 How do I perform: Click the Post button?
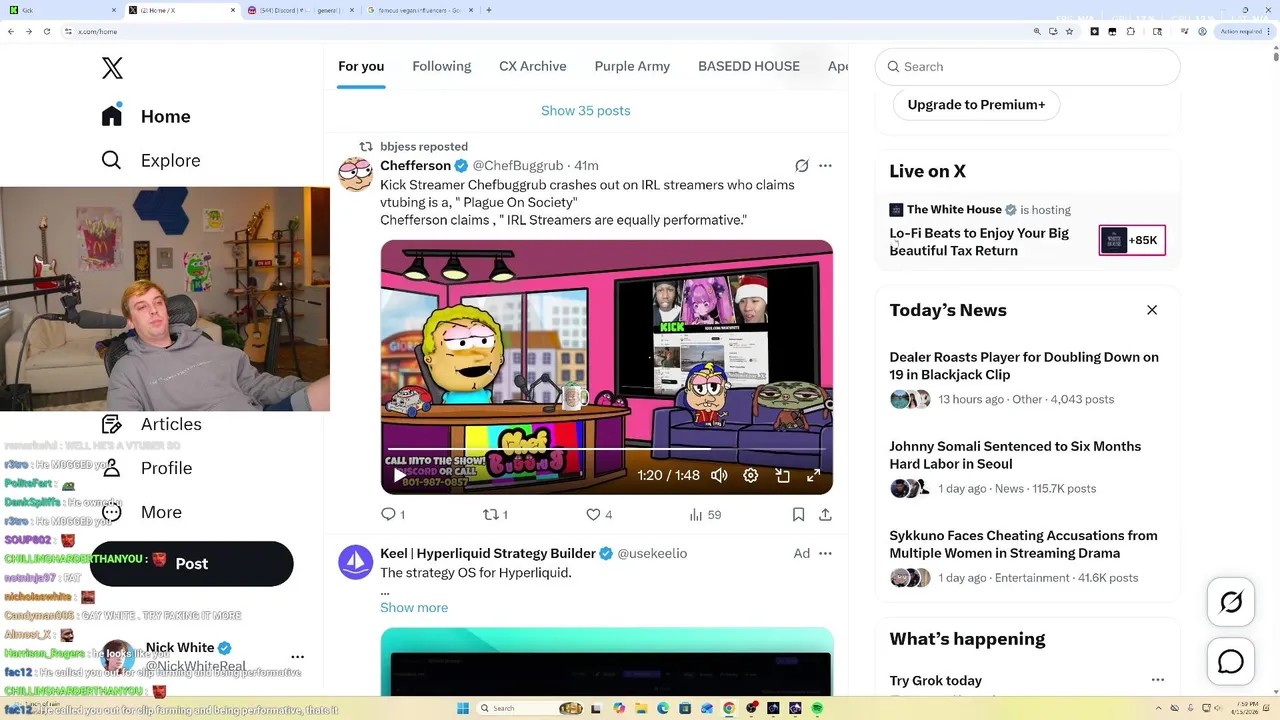click(192, 564)
